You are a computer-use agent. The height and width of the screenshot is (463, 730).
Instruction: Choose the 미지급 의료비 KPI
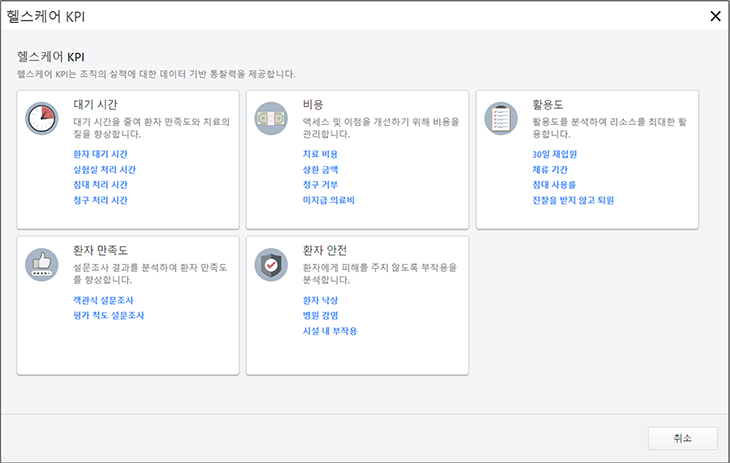point(328,200)
